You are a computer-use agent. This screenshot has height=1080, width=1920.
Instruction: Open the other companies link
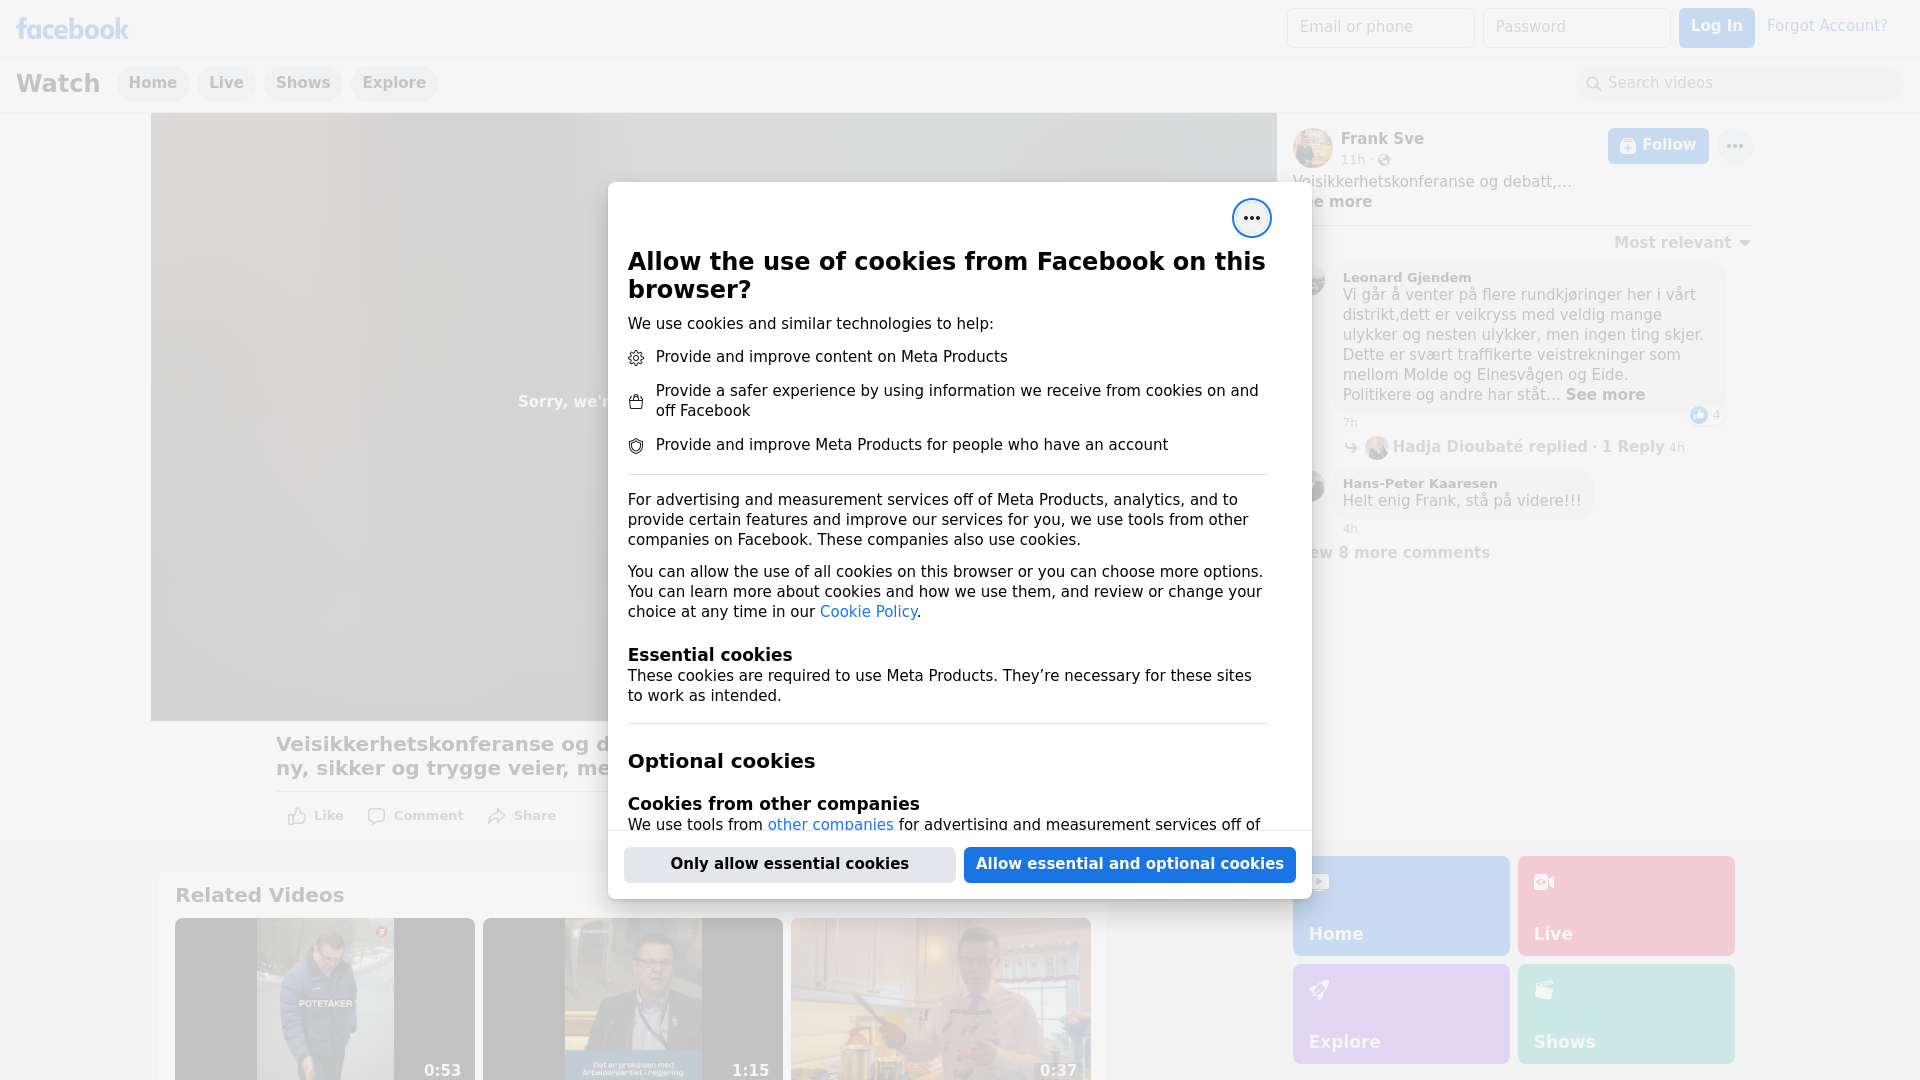tap(830, 825)
